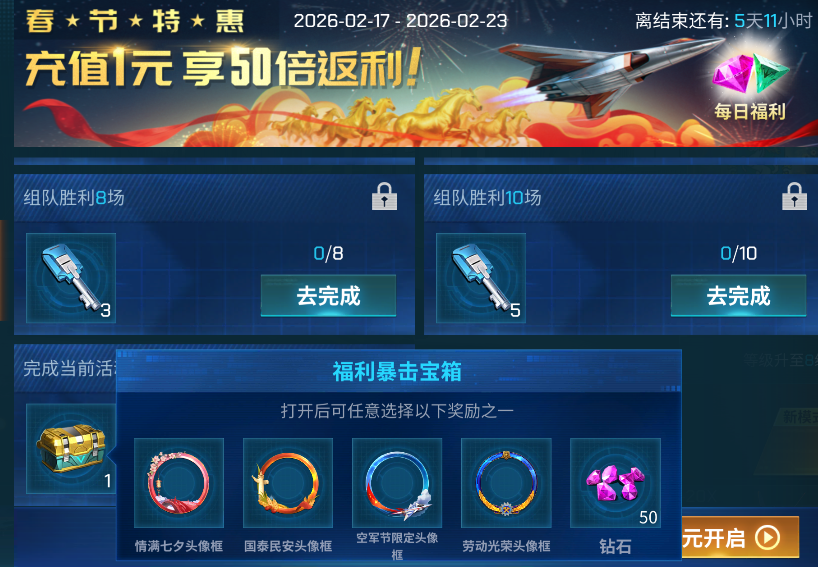Click the lock icon on 组队胜利8场
818x567 pixels.
384,197
